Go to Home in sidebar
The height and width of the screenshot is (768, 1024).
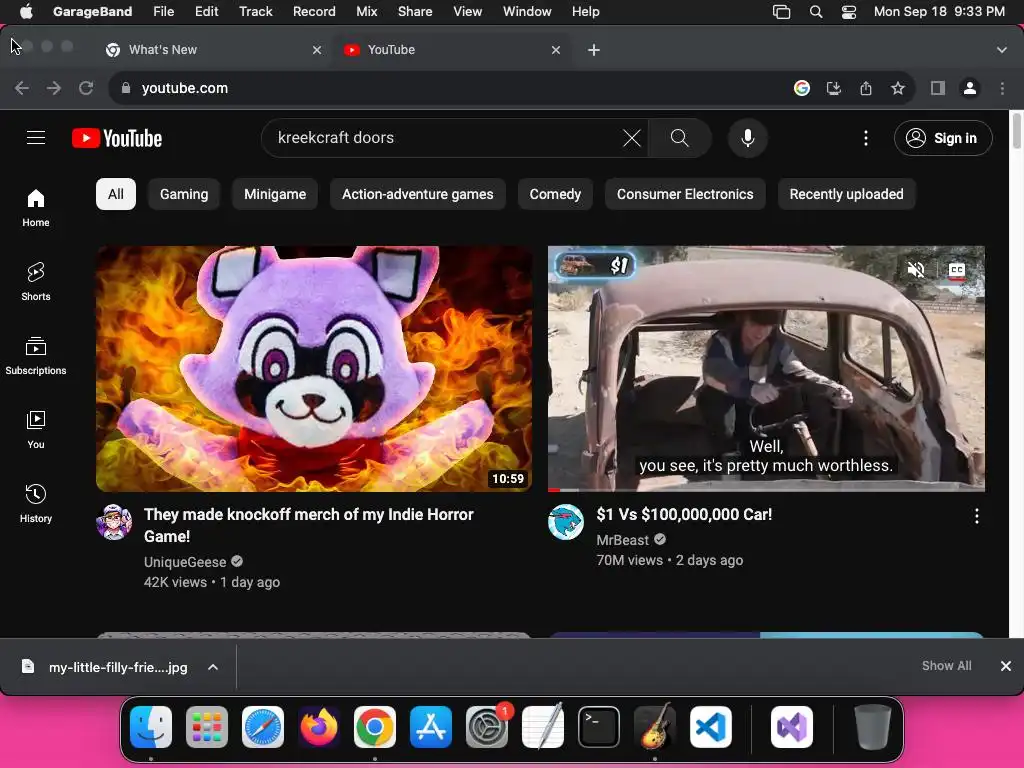[x=36, y=208]
